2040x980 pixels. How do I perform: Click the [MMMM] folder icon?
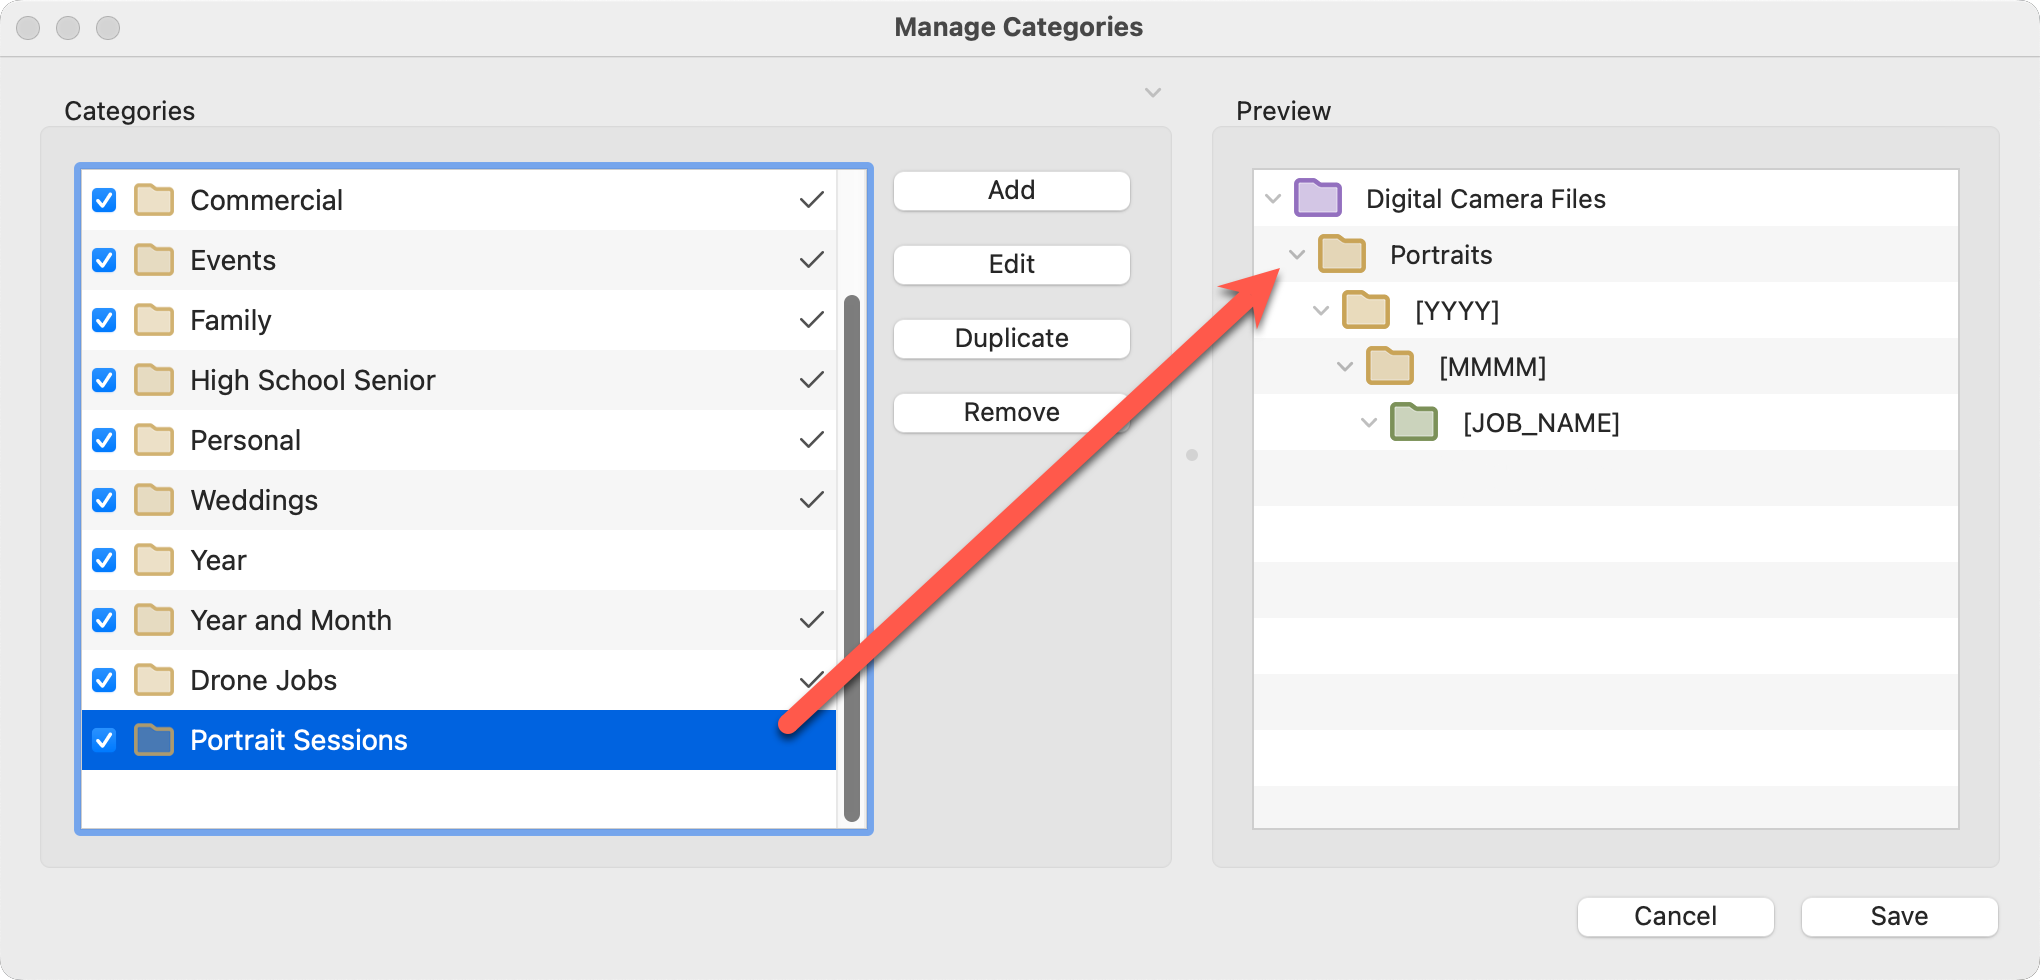(x=1389, y=366)
